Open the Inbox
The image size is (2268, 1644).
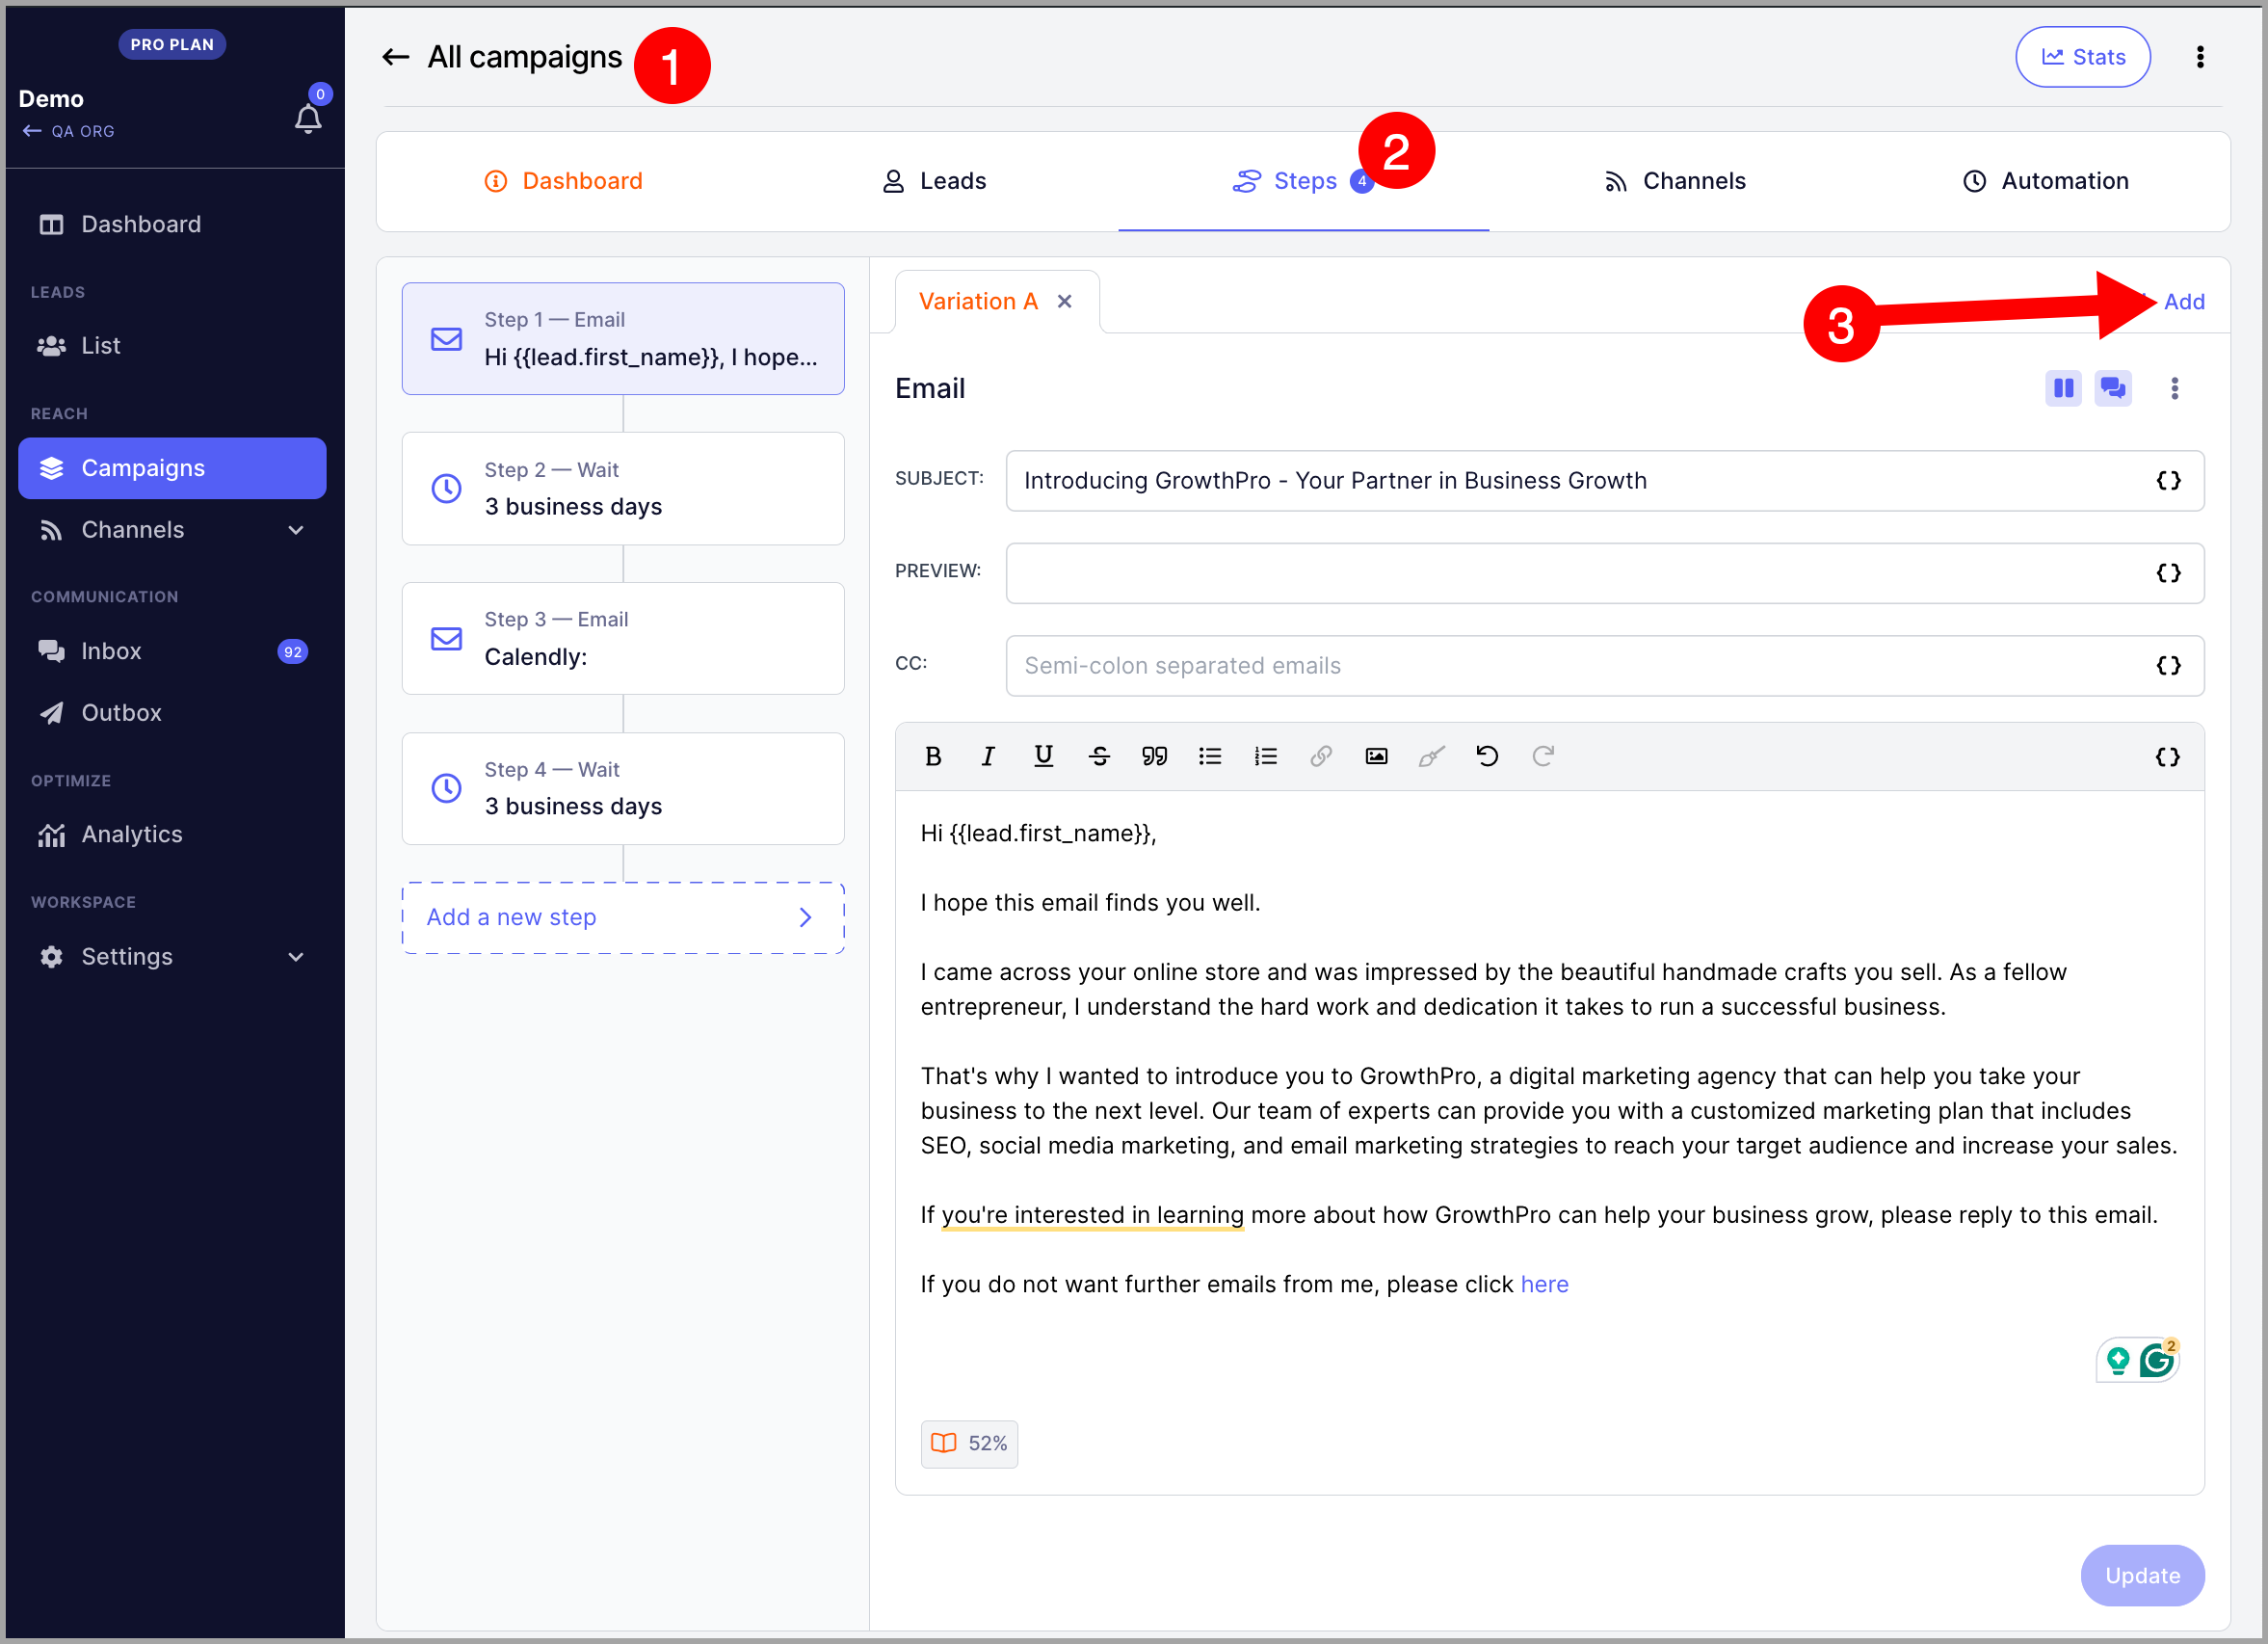[172, 651]
